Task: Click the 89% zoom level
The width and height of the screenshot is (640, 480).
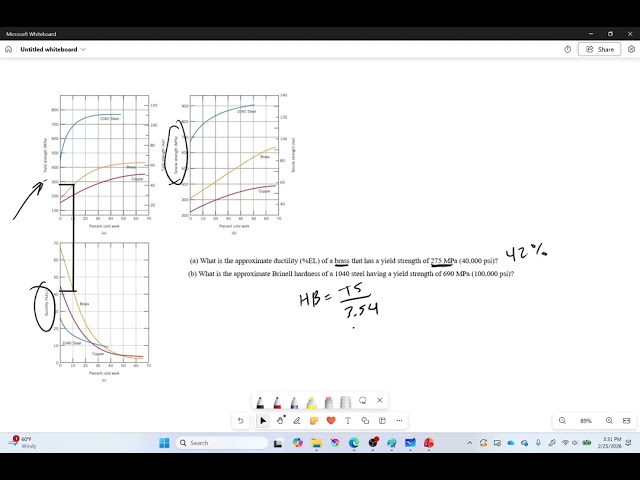Action: (586, 421)
